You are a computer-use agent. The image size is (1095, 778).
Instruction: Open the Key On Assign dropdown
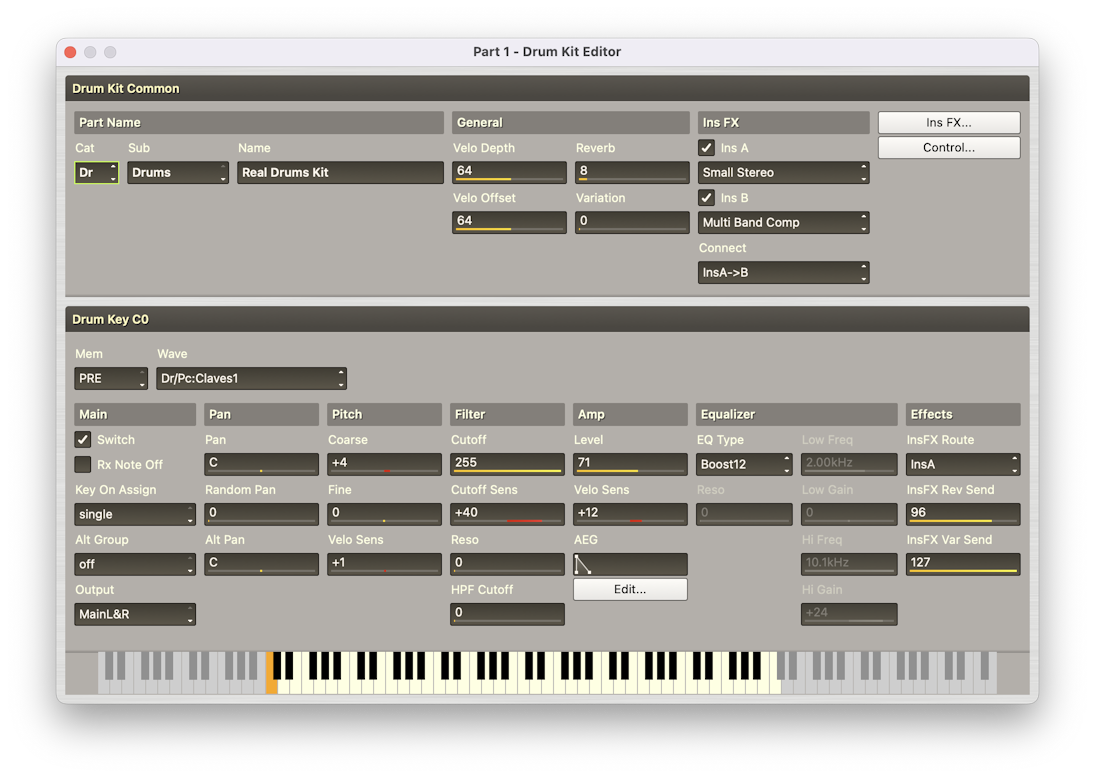click(x=135, y=514)
